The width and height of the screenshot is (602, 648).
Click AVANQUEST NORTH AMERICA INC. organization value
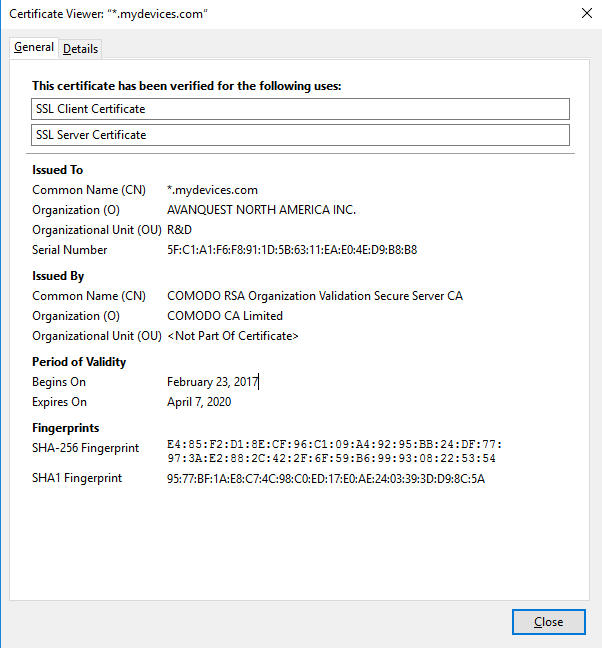coord(262,210)
